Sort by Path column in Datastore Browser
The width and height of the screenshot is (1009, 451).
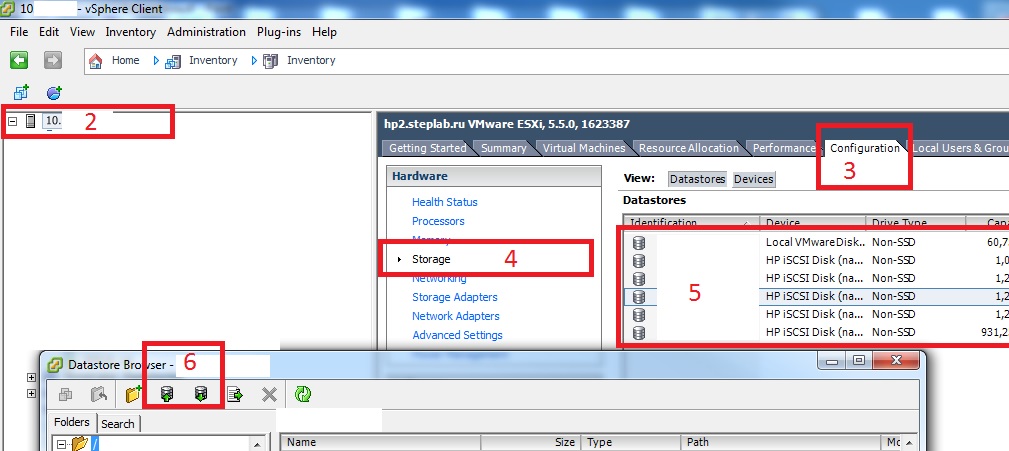tap(781, 442)
